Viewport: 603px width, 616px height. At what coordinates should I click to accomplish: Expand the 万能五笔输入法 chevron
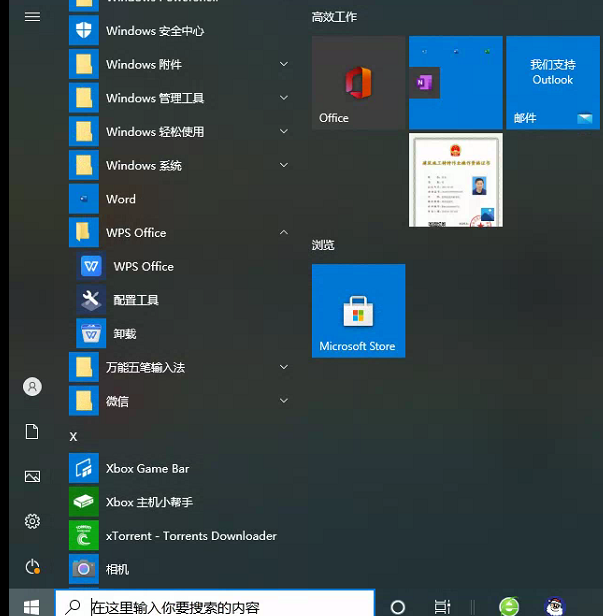(x=284, y=367)
